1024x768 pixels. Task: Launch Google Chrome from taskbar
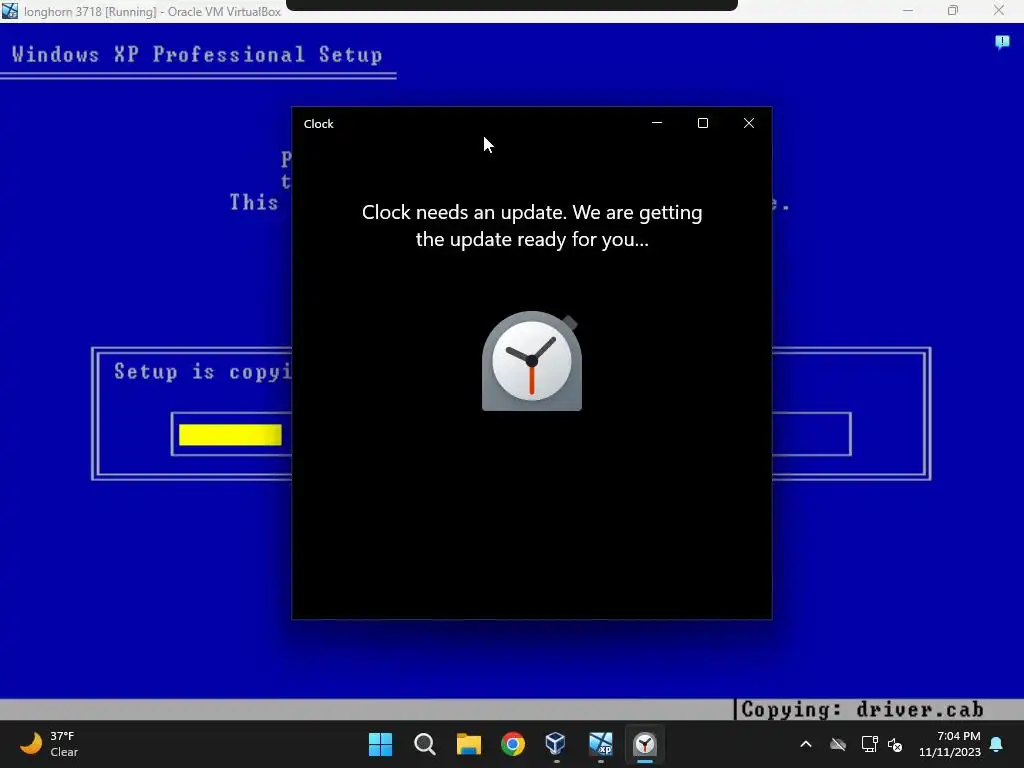(513, 744)
